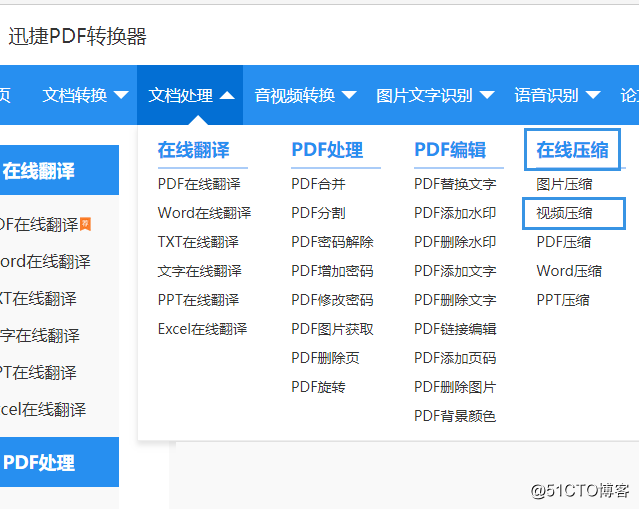Click the PDF编辑 column heading
Viewport: 639px width, 509px height.
(x=450, y=150)
